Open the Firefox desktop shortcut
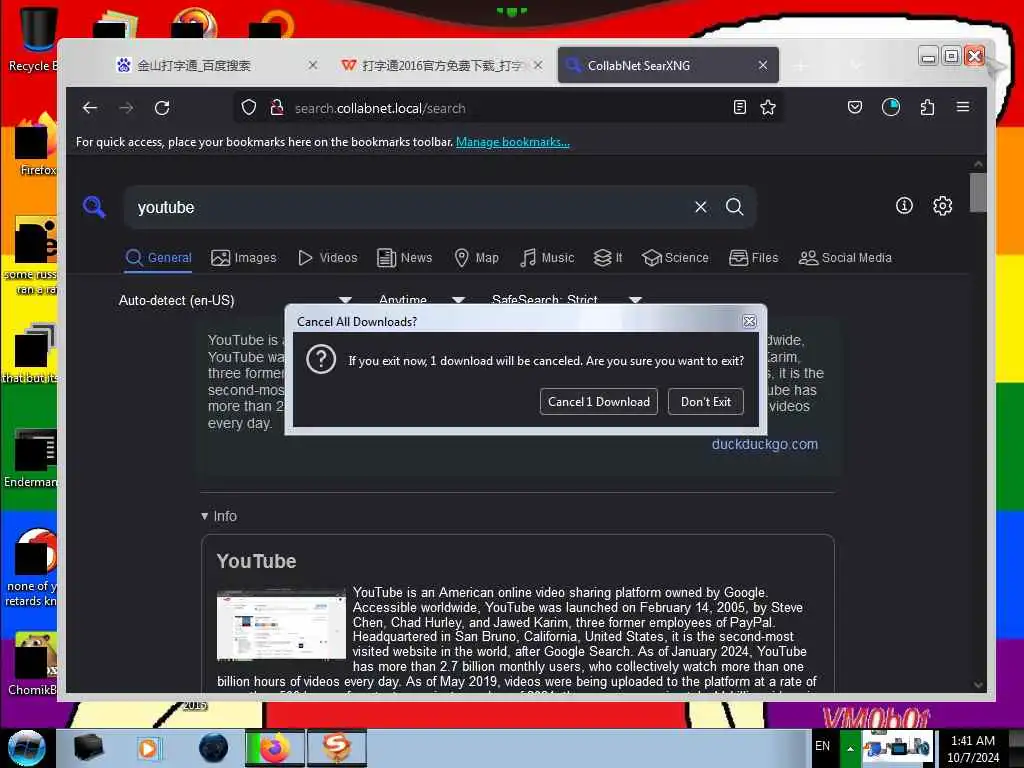Screen dimensions: 1024x768 [36, 145]
